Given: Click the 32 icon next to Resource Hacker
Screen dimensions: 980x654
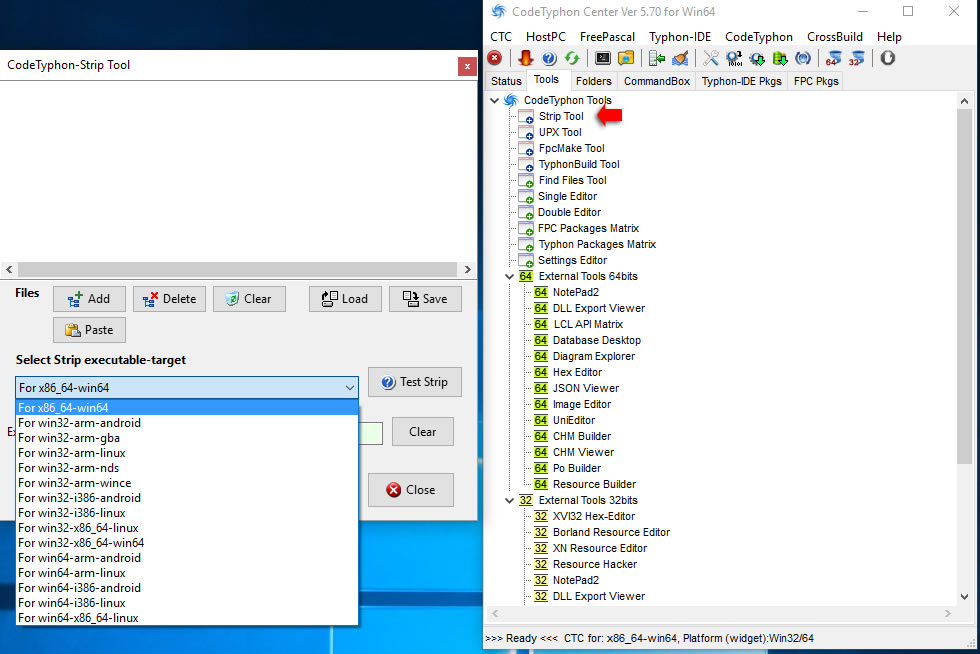Looking at the screenshot, I should click(x=541, y=564).
